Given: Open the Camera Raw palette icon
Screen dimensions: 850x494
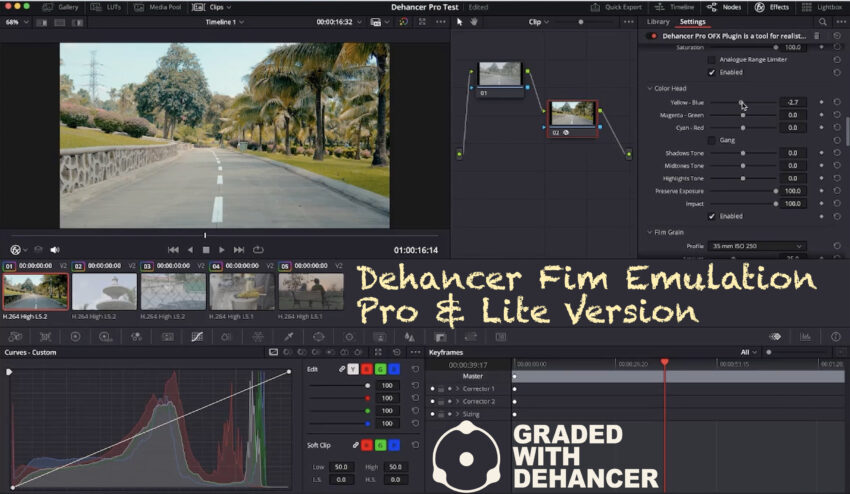Looking at the screenshot, I should tap(15, 337).
